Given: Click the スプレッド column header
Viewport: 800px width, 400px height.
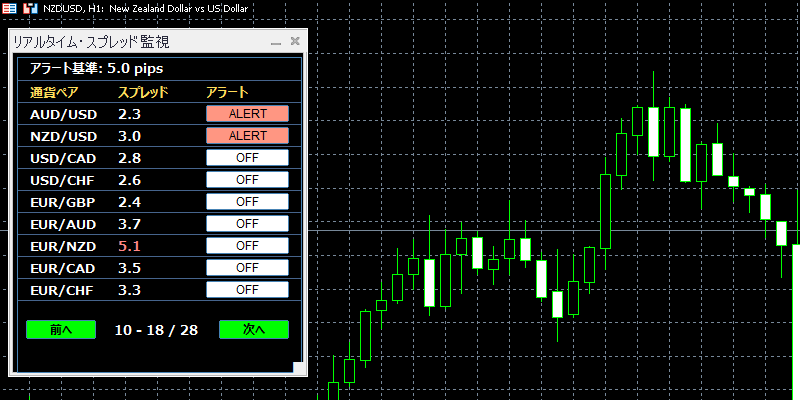Looking at the screenshot, I should point(143,92).
